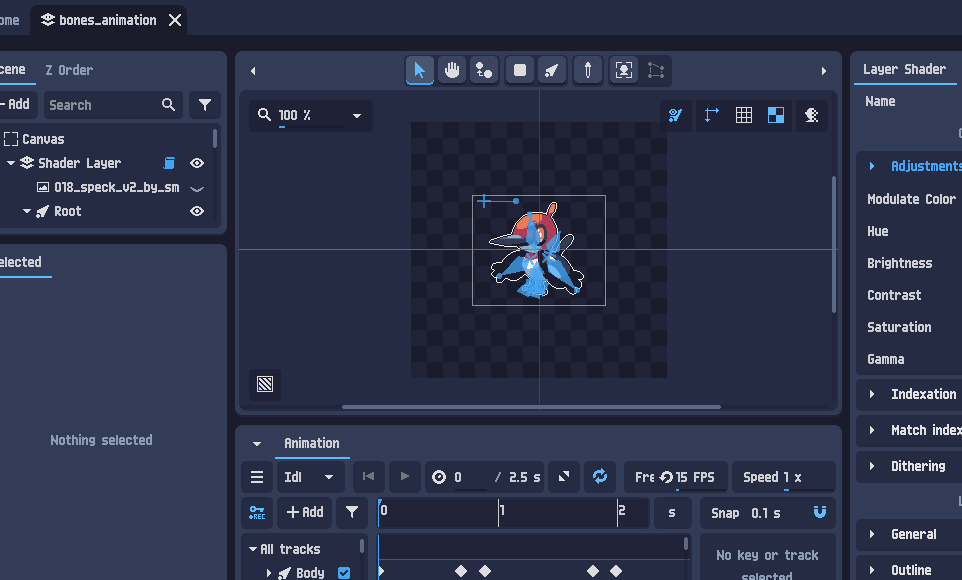Toggle checkerboard background display

click(x=776, y=115)
